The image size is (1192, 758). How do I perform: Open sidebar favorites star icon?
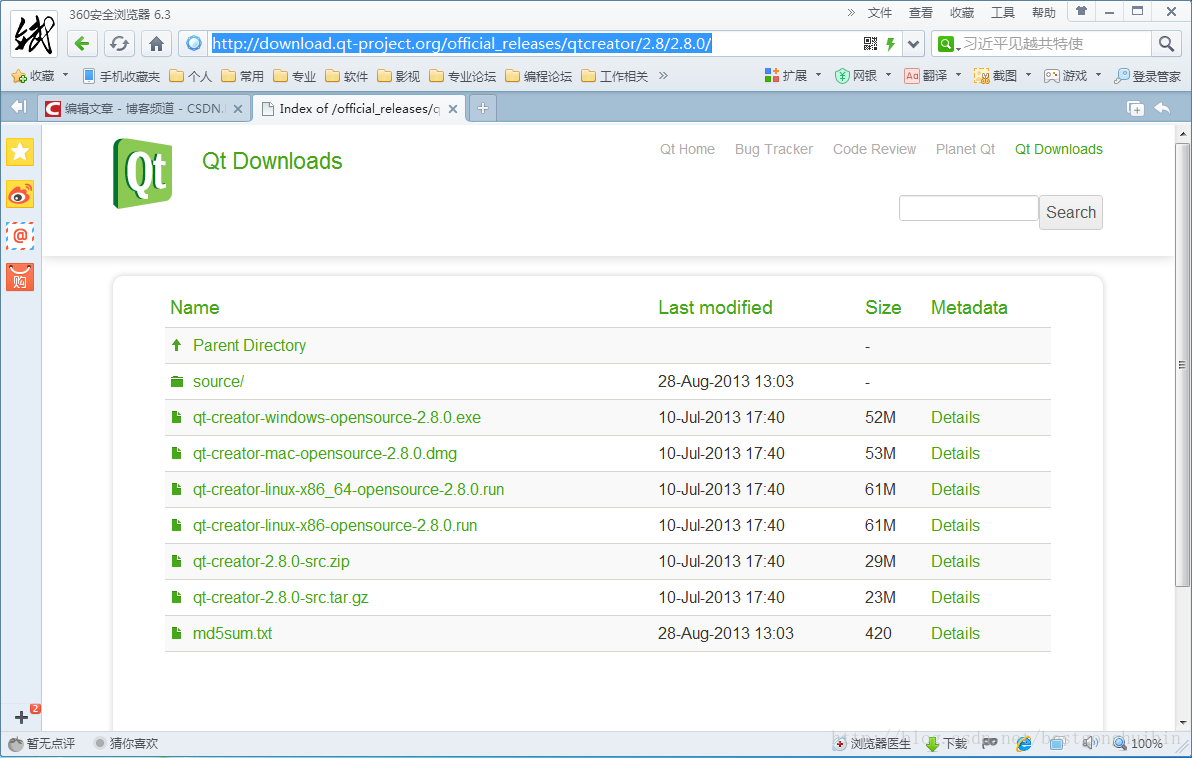(20, 152)
